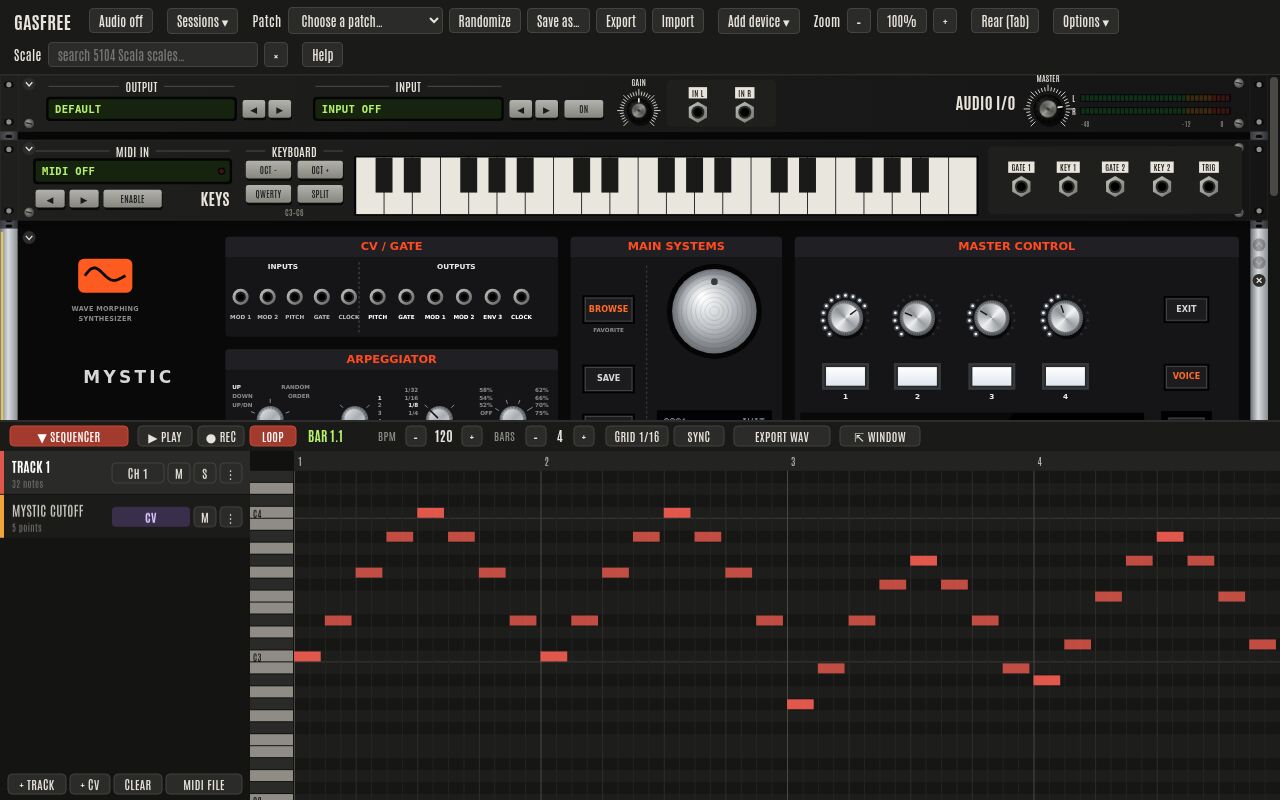The image size is (1280, 800).
Task: Enable MIDI input
Action: coord(133,199)
